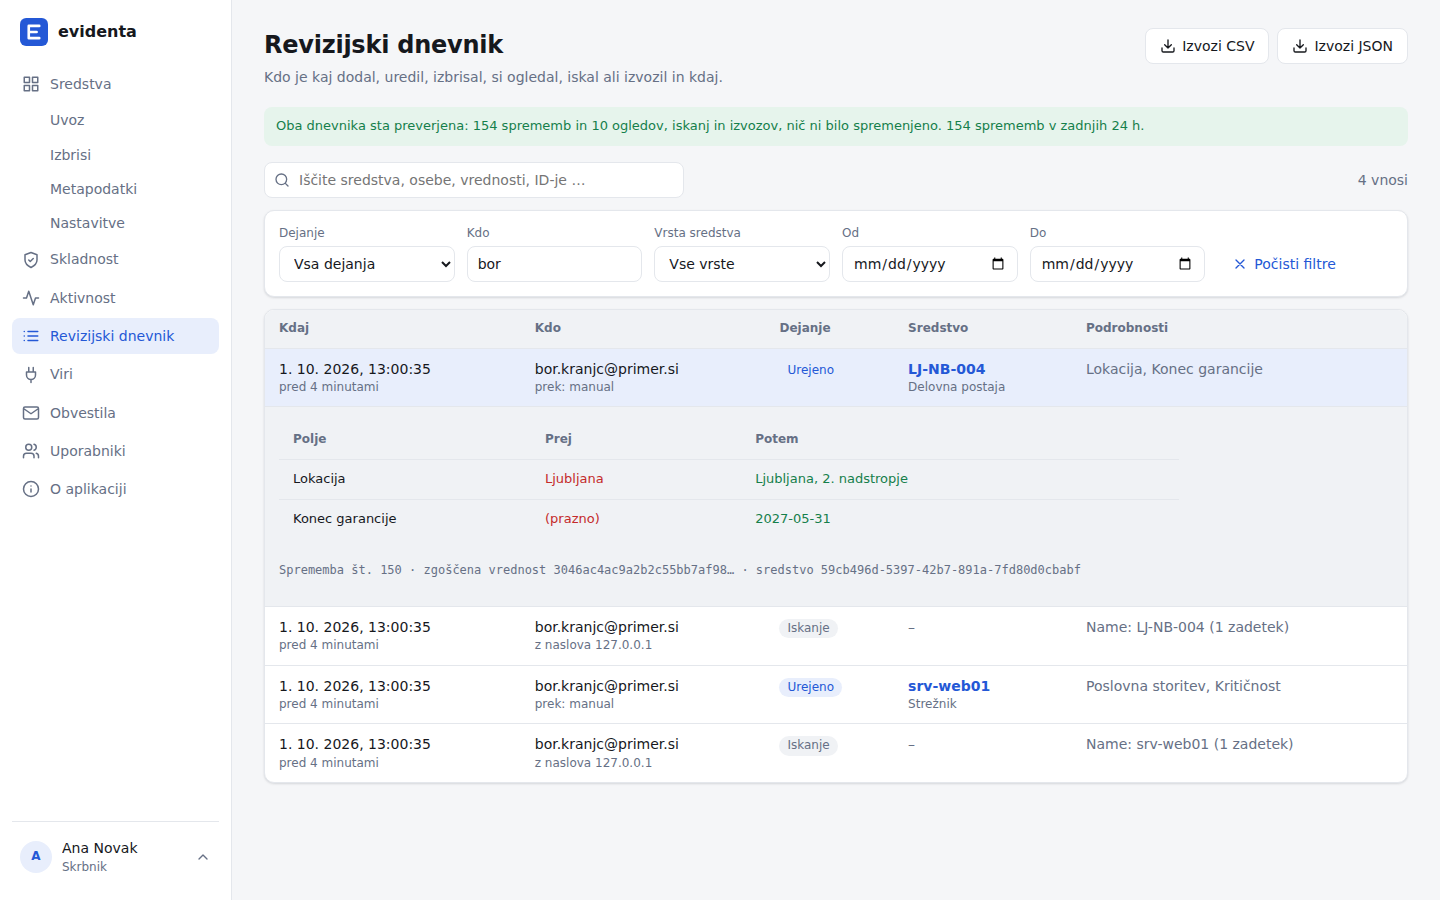The height and width of the screenshot is (900, 1440).
Task: Expand the Ana Novak user menu chevron
Action: click(203, 857)
